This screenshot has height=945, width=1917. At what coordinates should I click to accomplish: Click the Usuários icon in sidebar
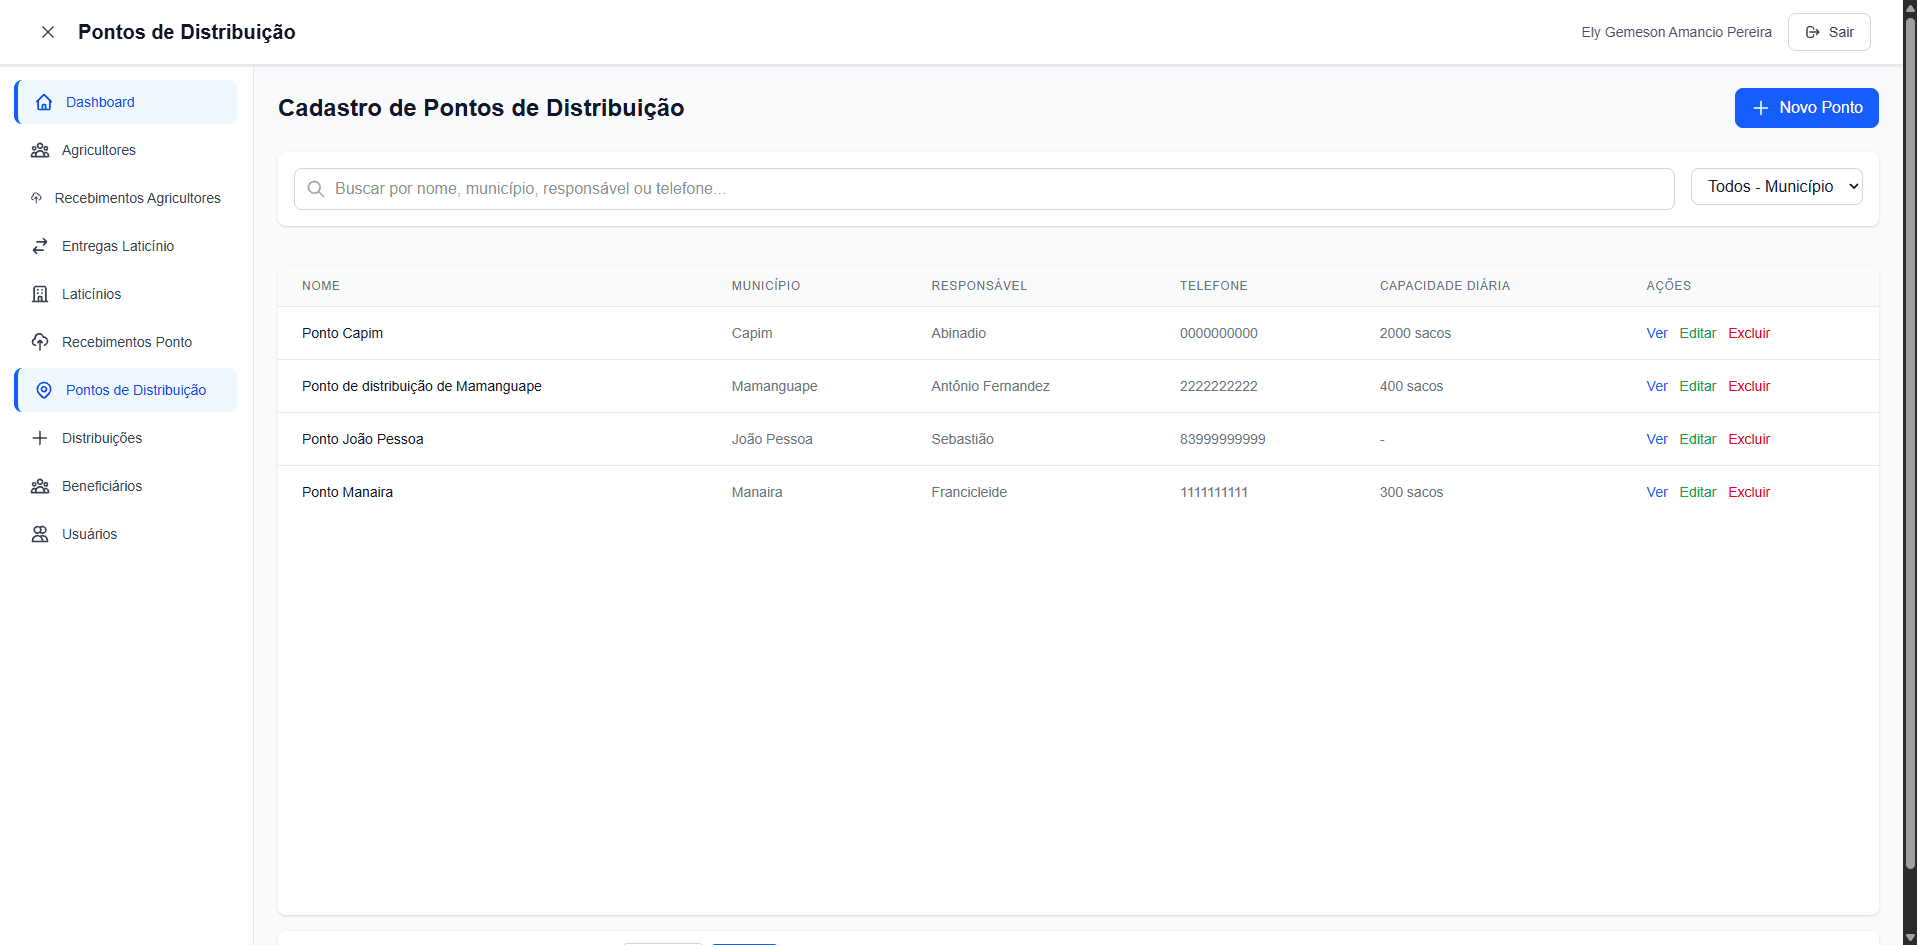point(40,534)
